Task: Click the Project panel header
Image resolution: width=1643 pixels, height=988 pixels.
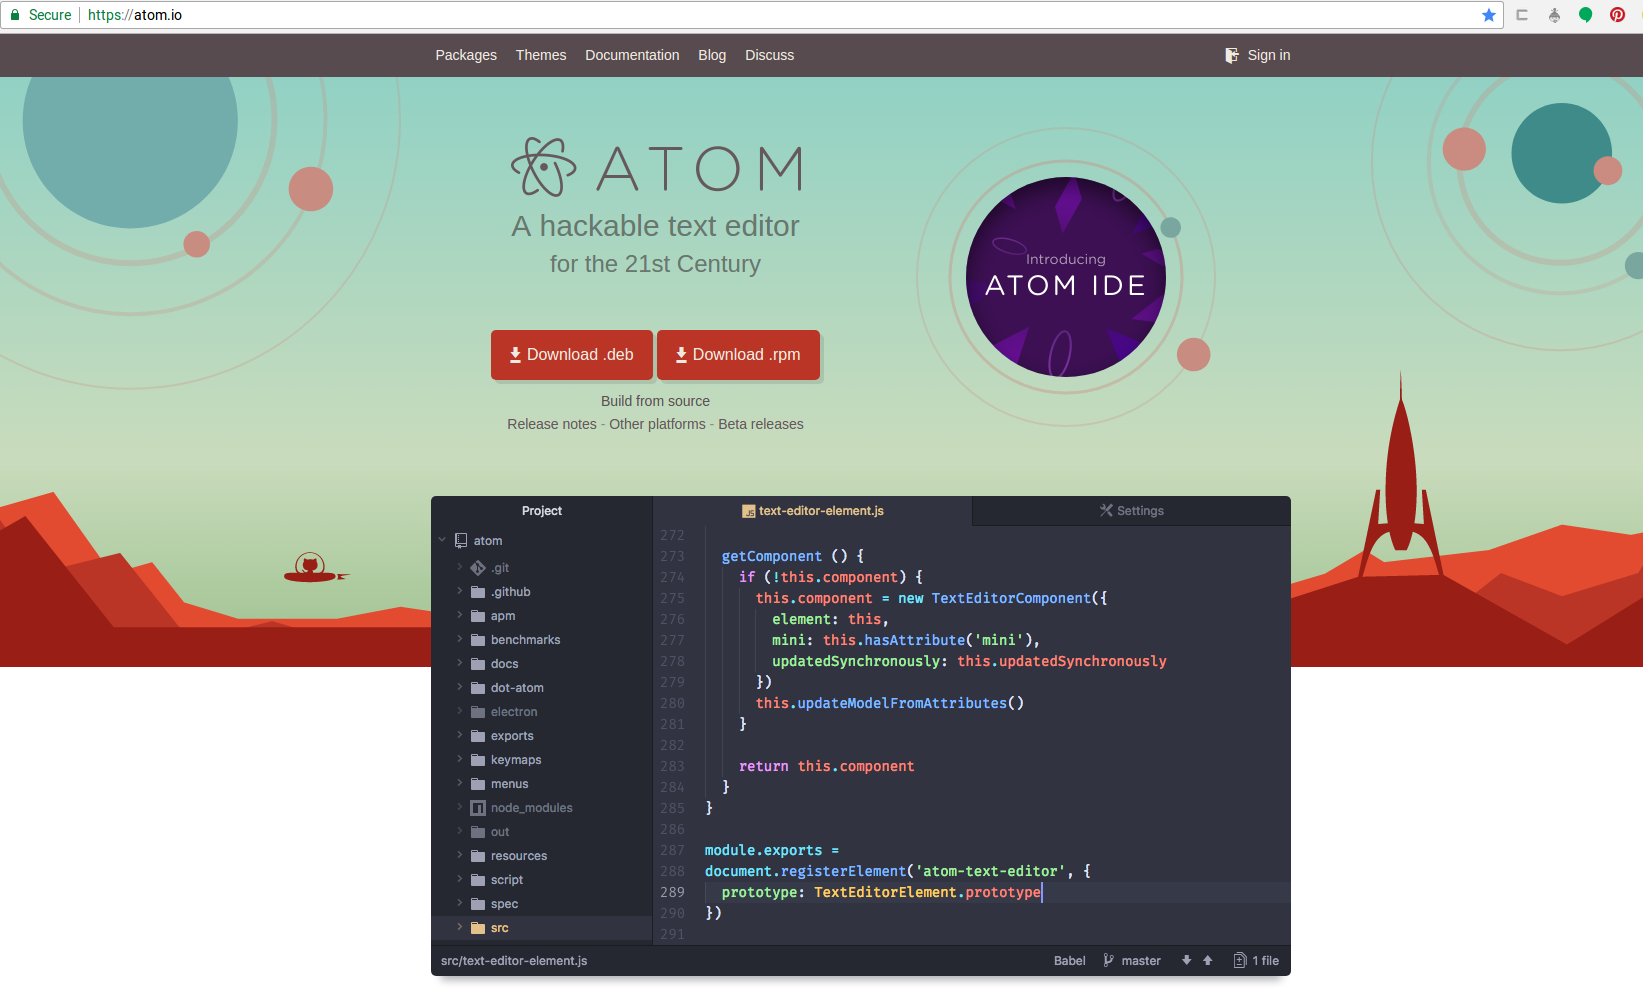Action: (542, 511)
